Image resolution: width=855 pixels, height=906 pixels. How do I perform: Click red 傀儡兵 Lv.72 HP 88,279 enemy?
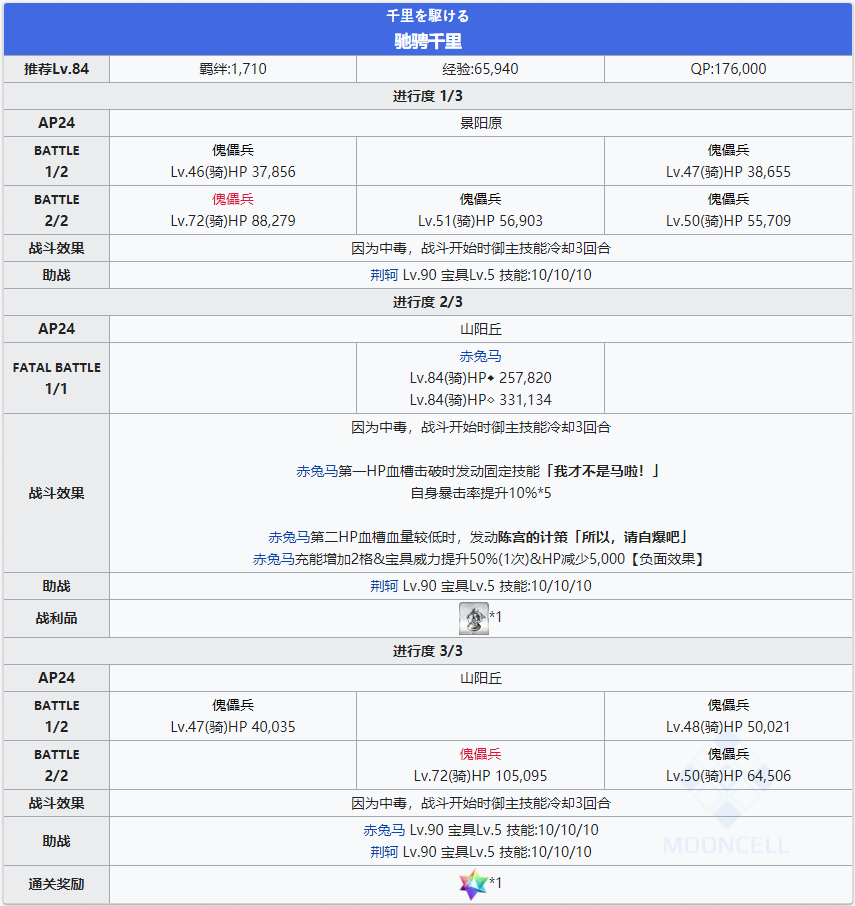[x=233, y=199]
